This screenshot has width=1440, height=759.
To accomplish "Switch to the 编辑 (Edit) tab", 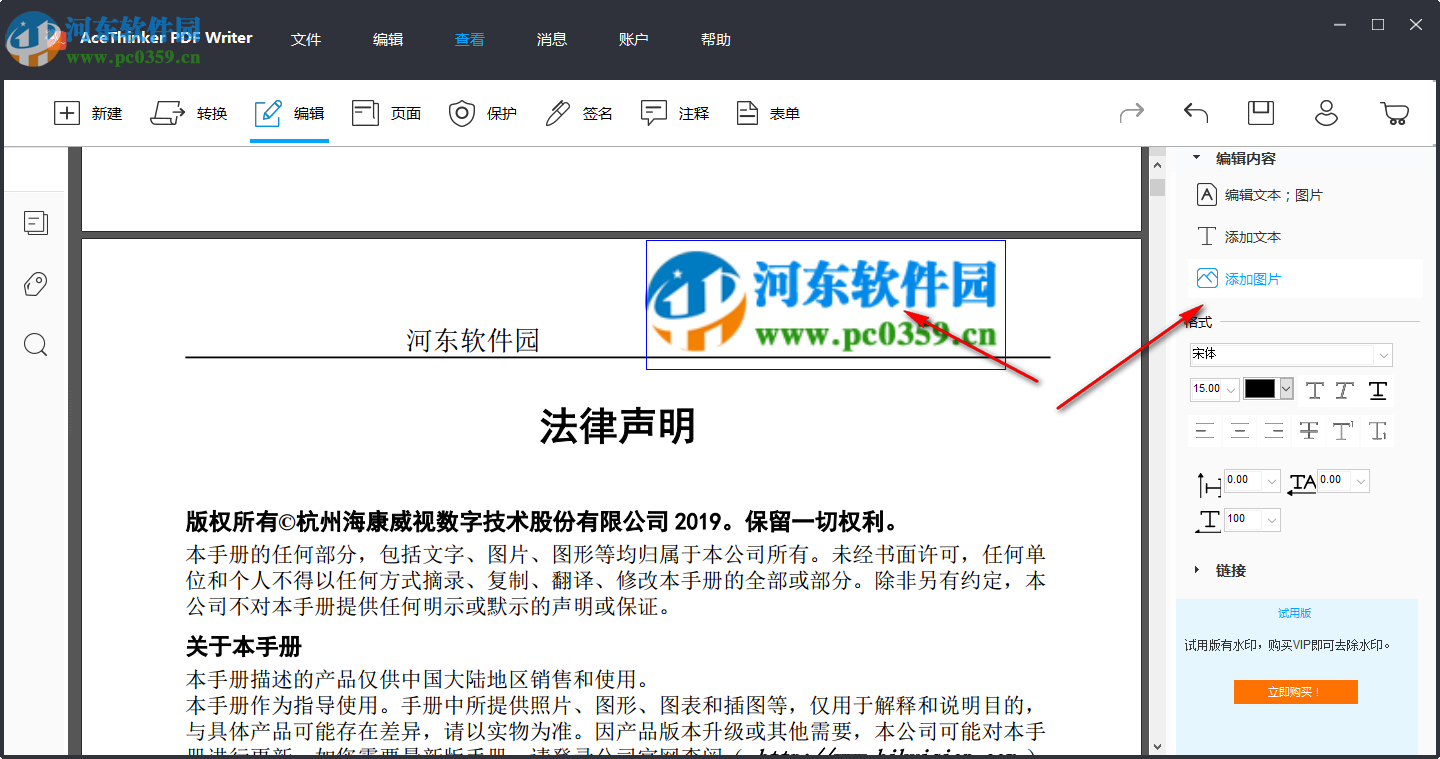I will [288, 113].
